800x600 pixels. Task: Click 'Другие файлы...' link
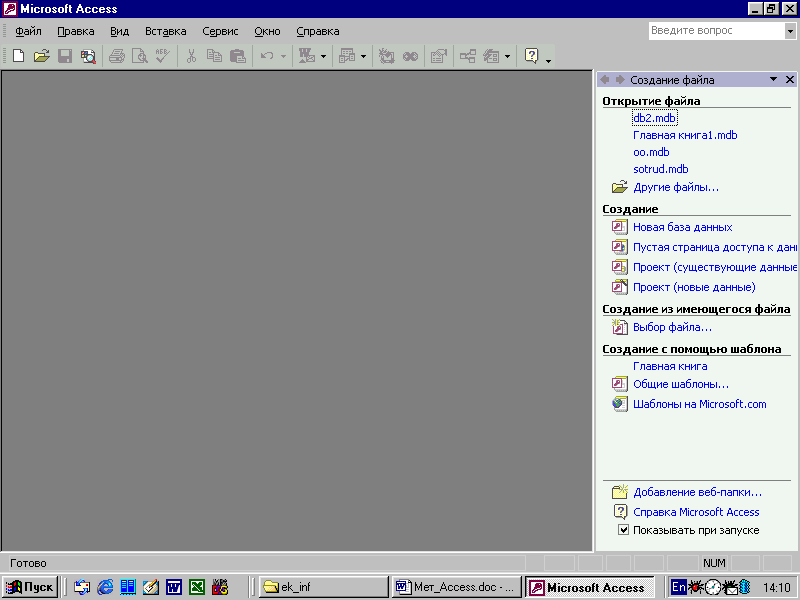[x=676, y=187]
